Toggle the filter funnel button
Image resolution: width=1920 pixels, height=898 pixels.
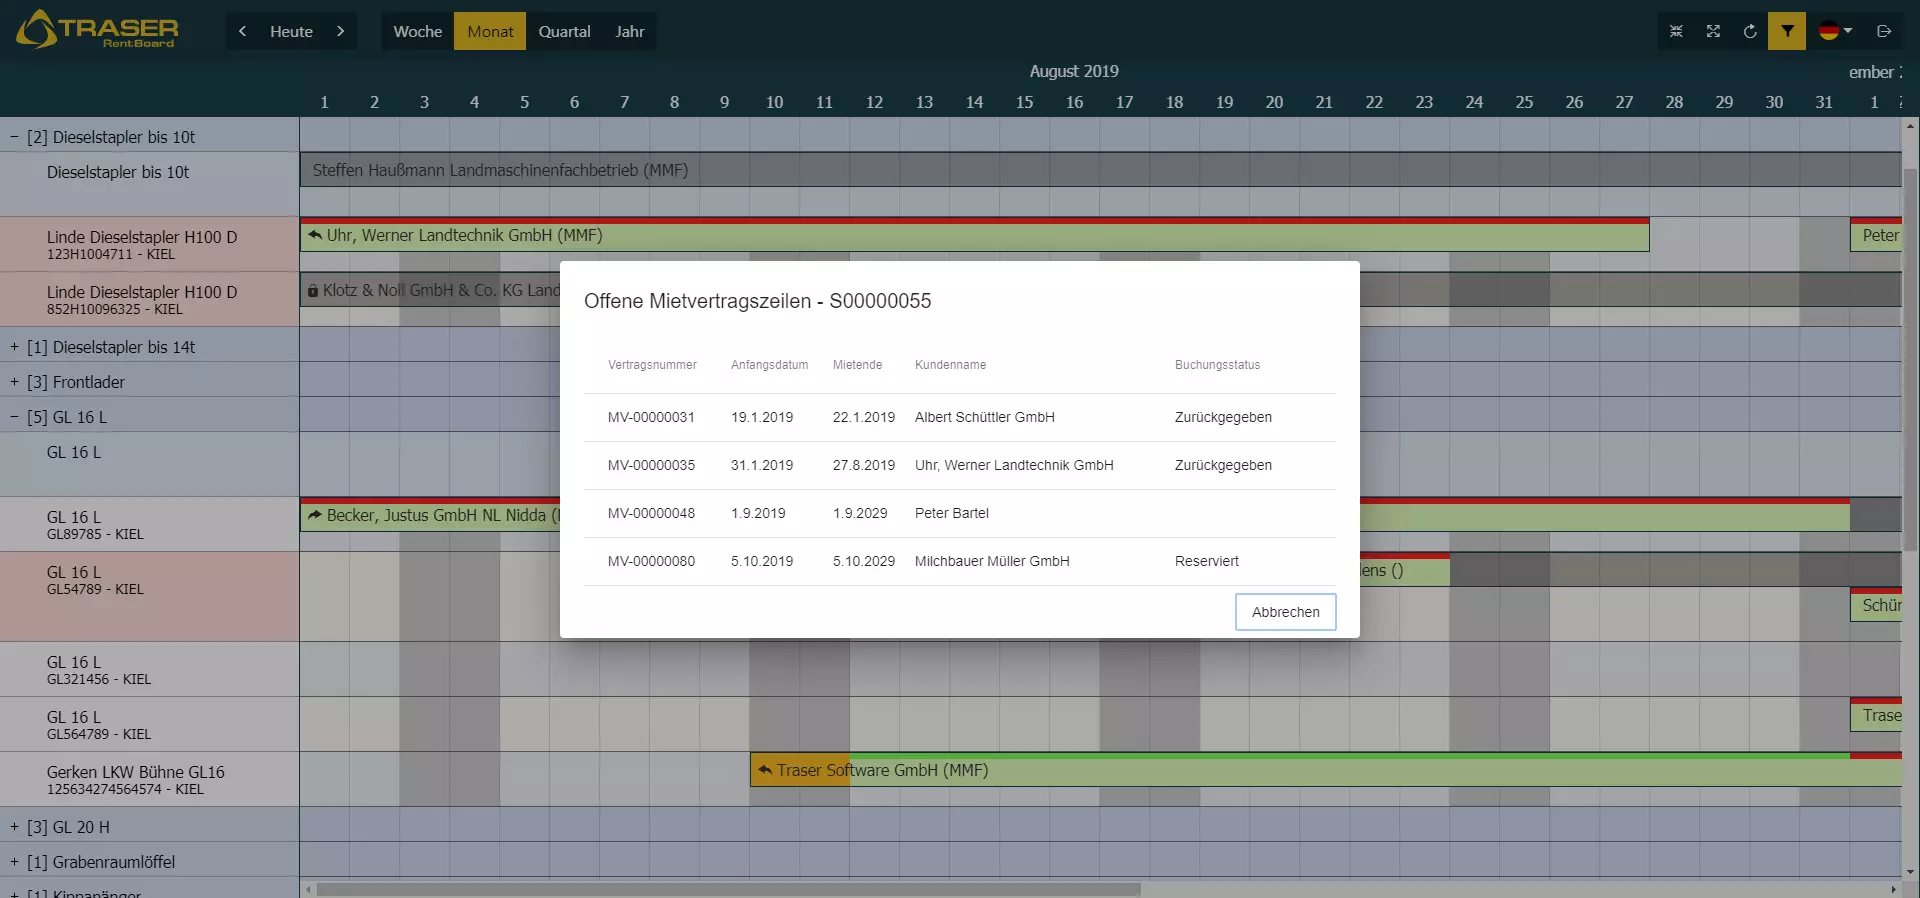coord(1787,31)
